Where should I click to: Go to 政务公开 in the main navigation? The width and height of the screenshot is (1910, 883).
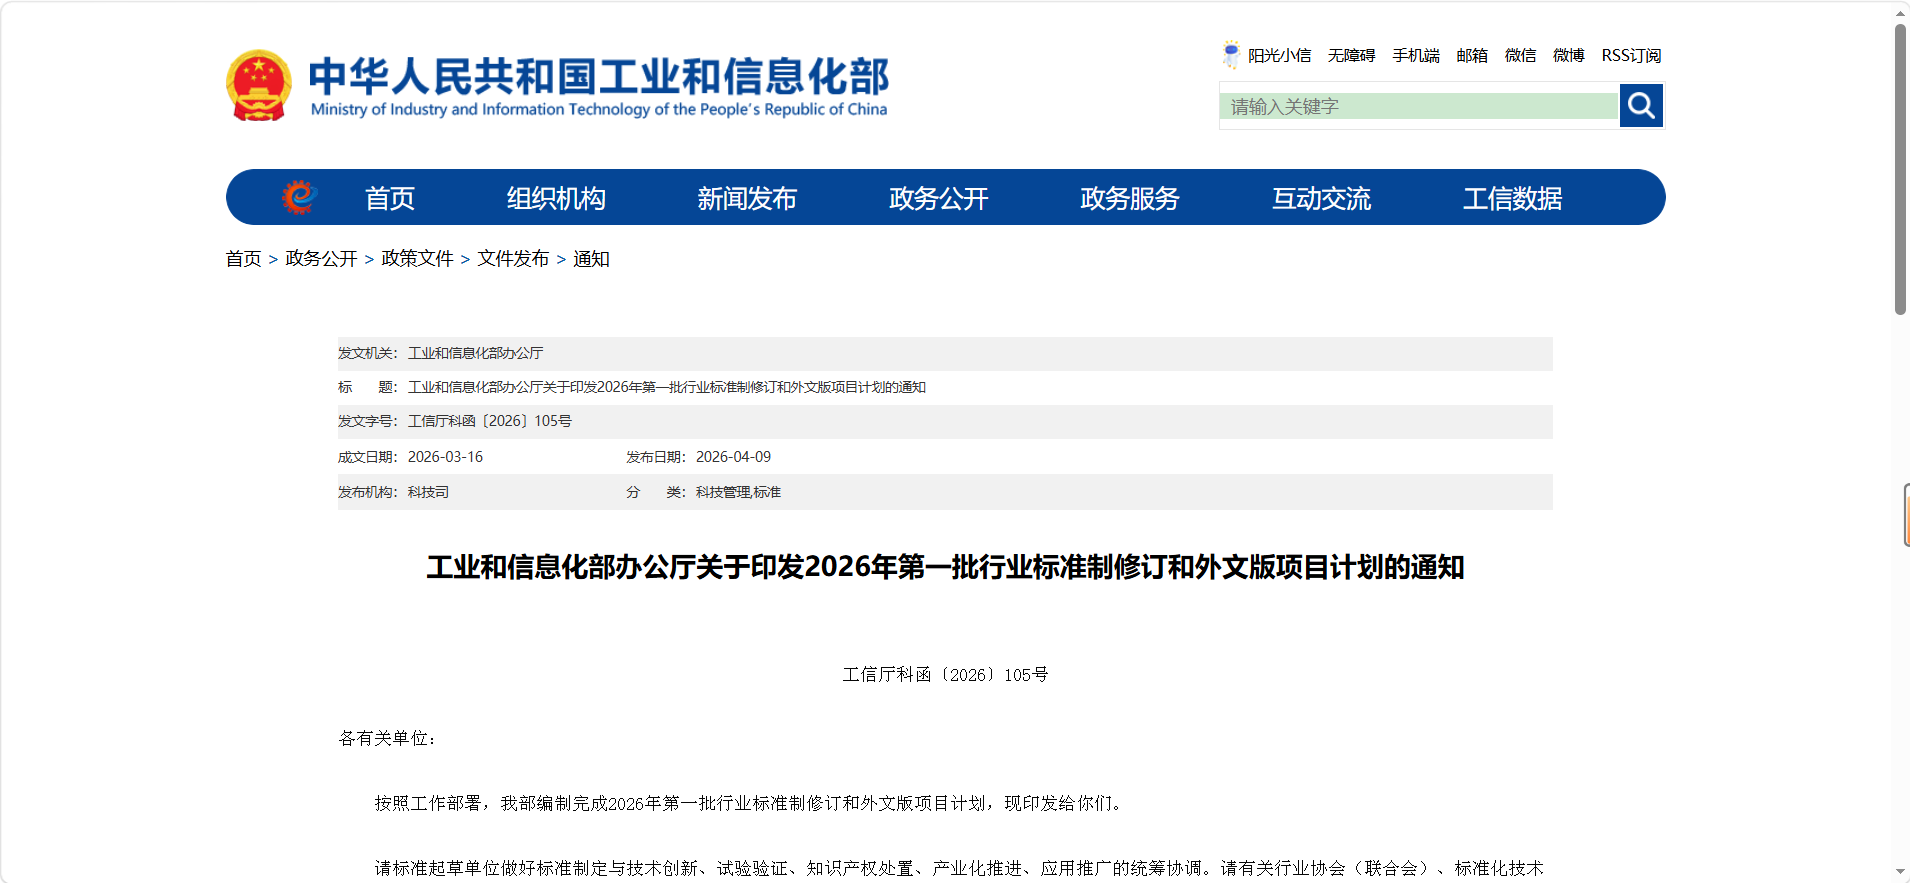tap(938, 198)
